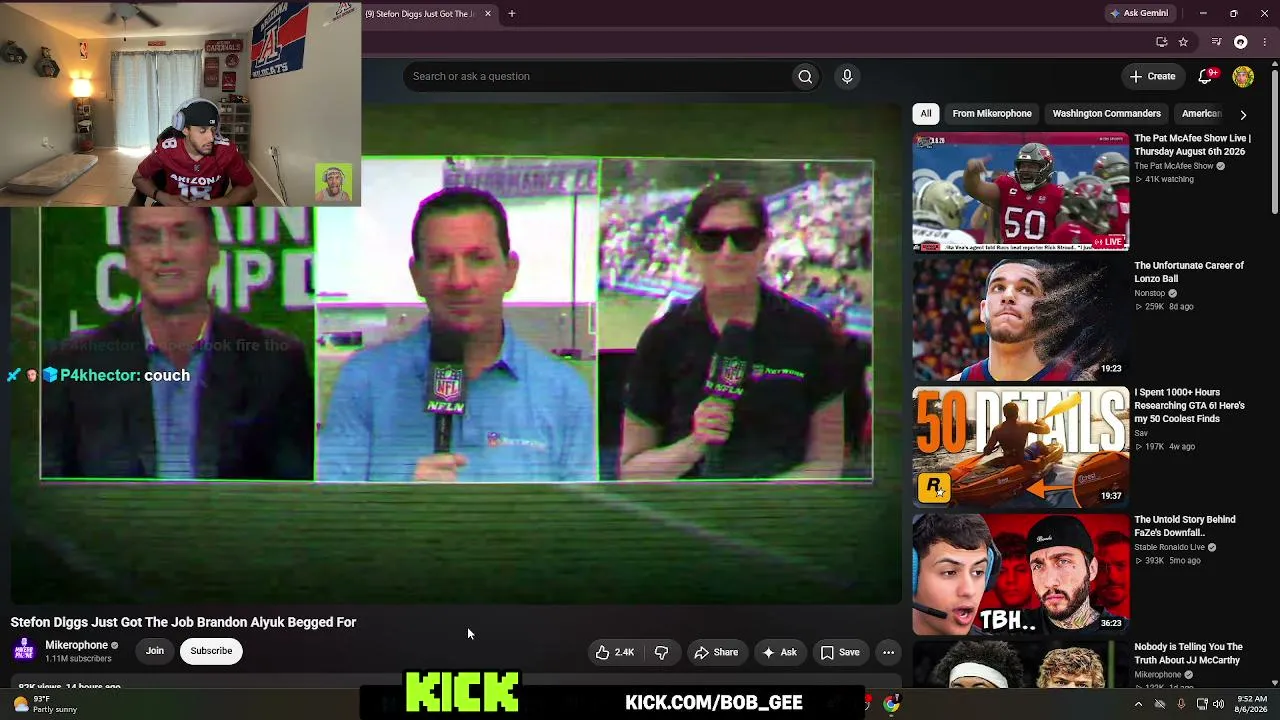Viewport: 1280px width, 720px height.
Task: Click the '1.11M subscribers' text
Action: click(x=78, y=659)
